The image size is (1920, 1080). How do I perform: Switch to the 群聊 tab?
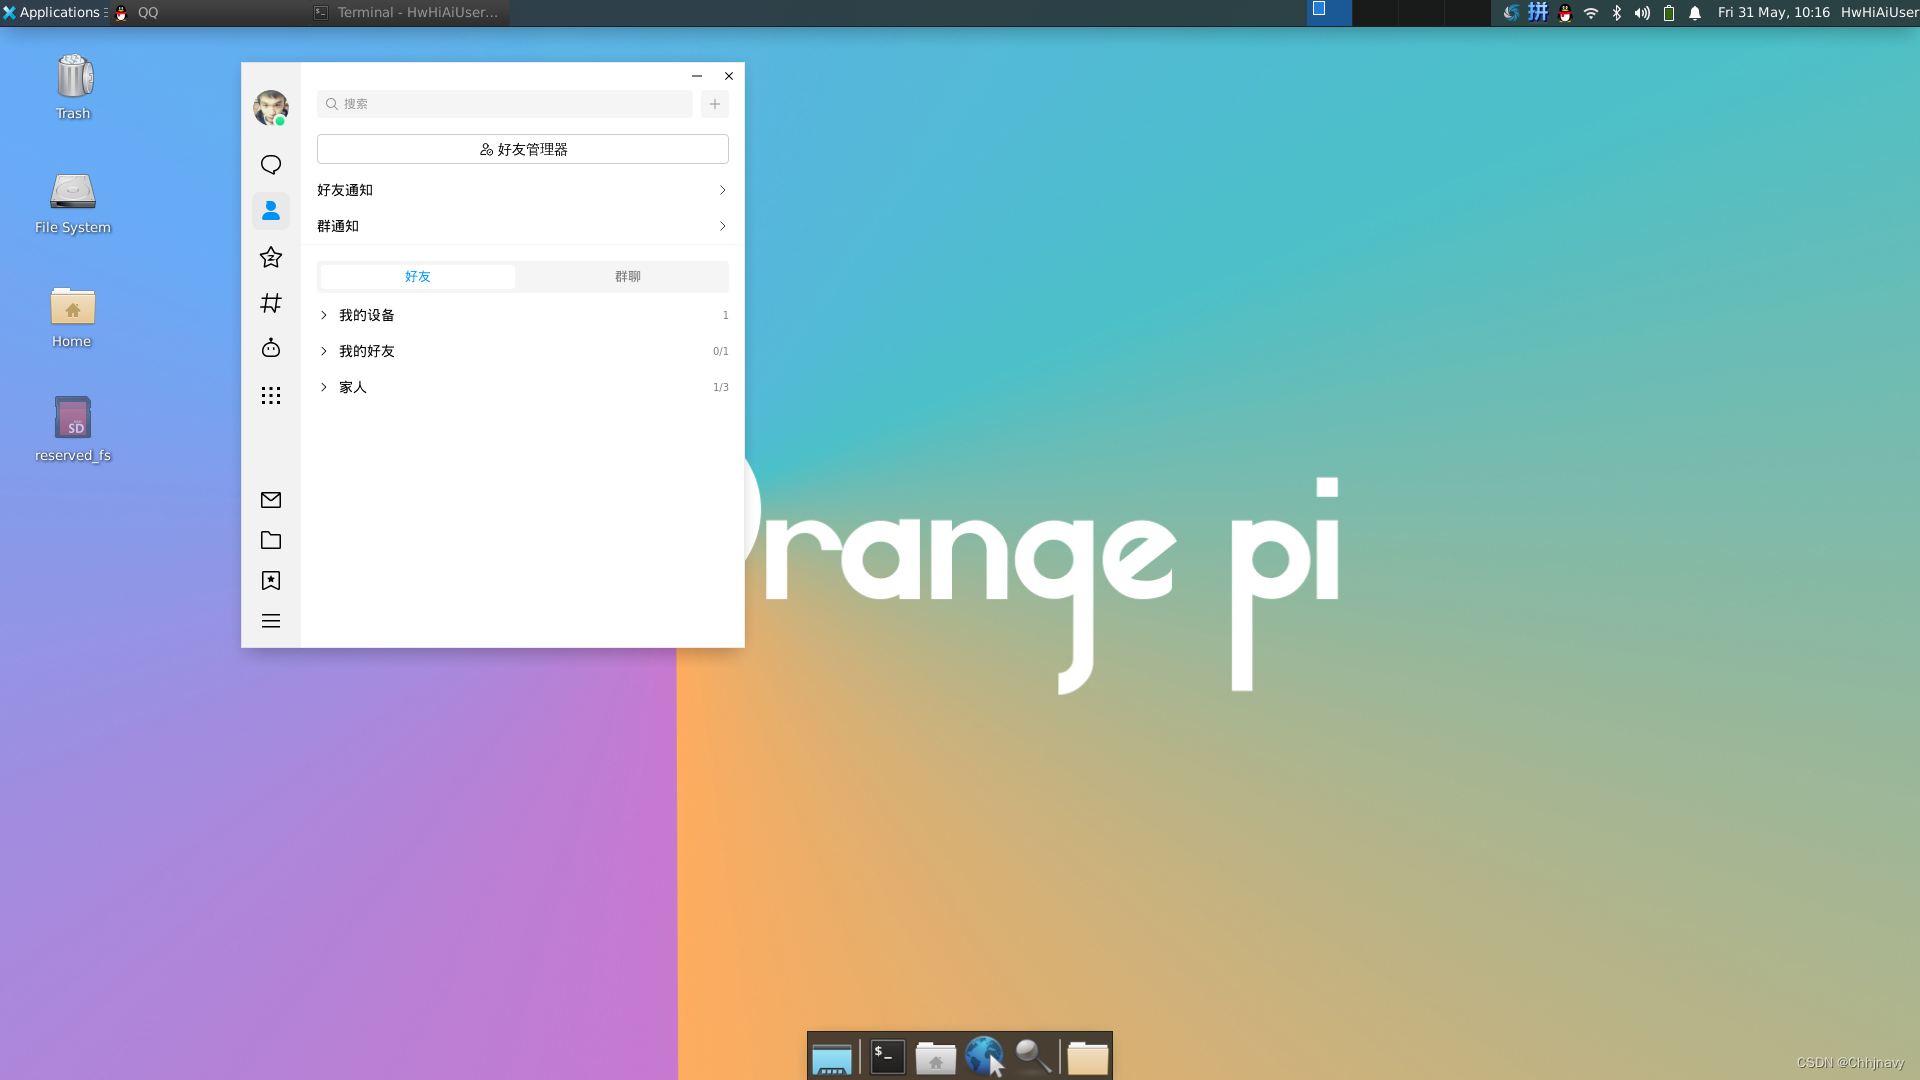pos(628,277)
